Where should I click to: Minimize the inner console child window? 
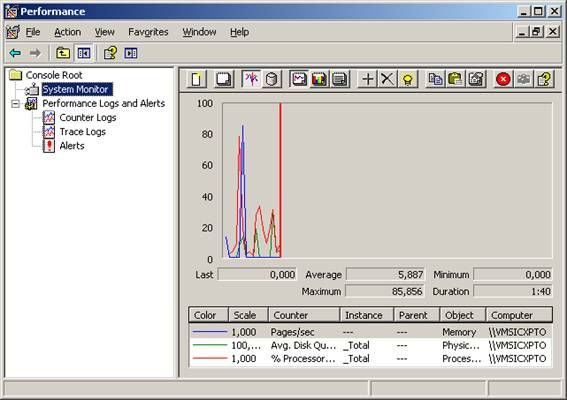coord(521,32)
